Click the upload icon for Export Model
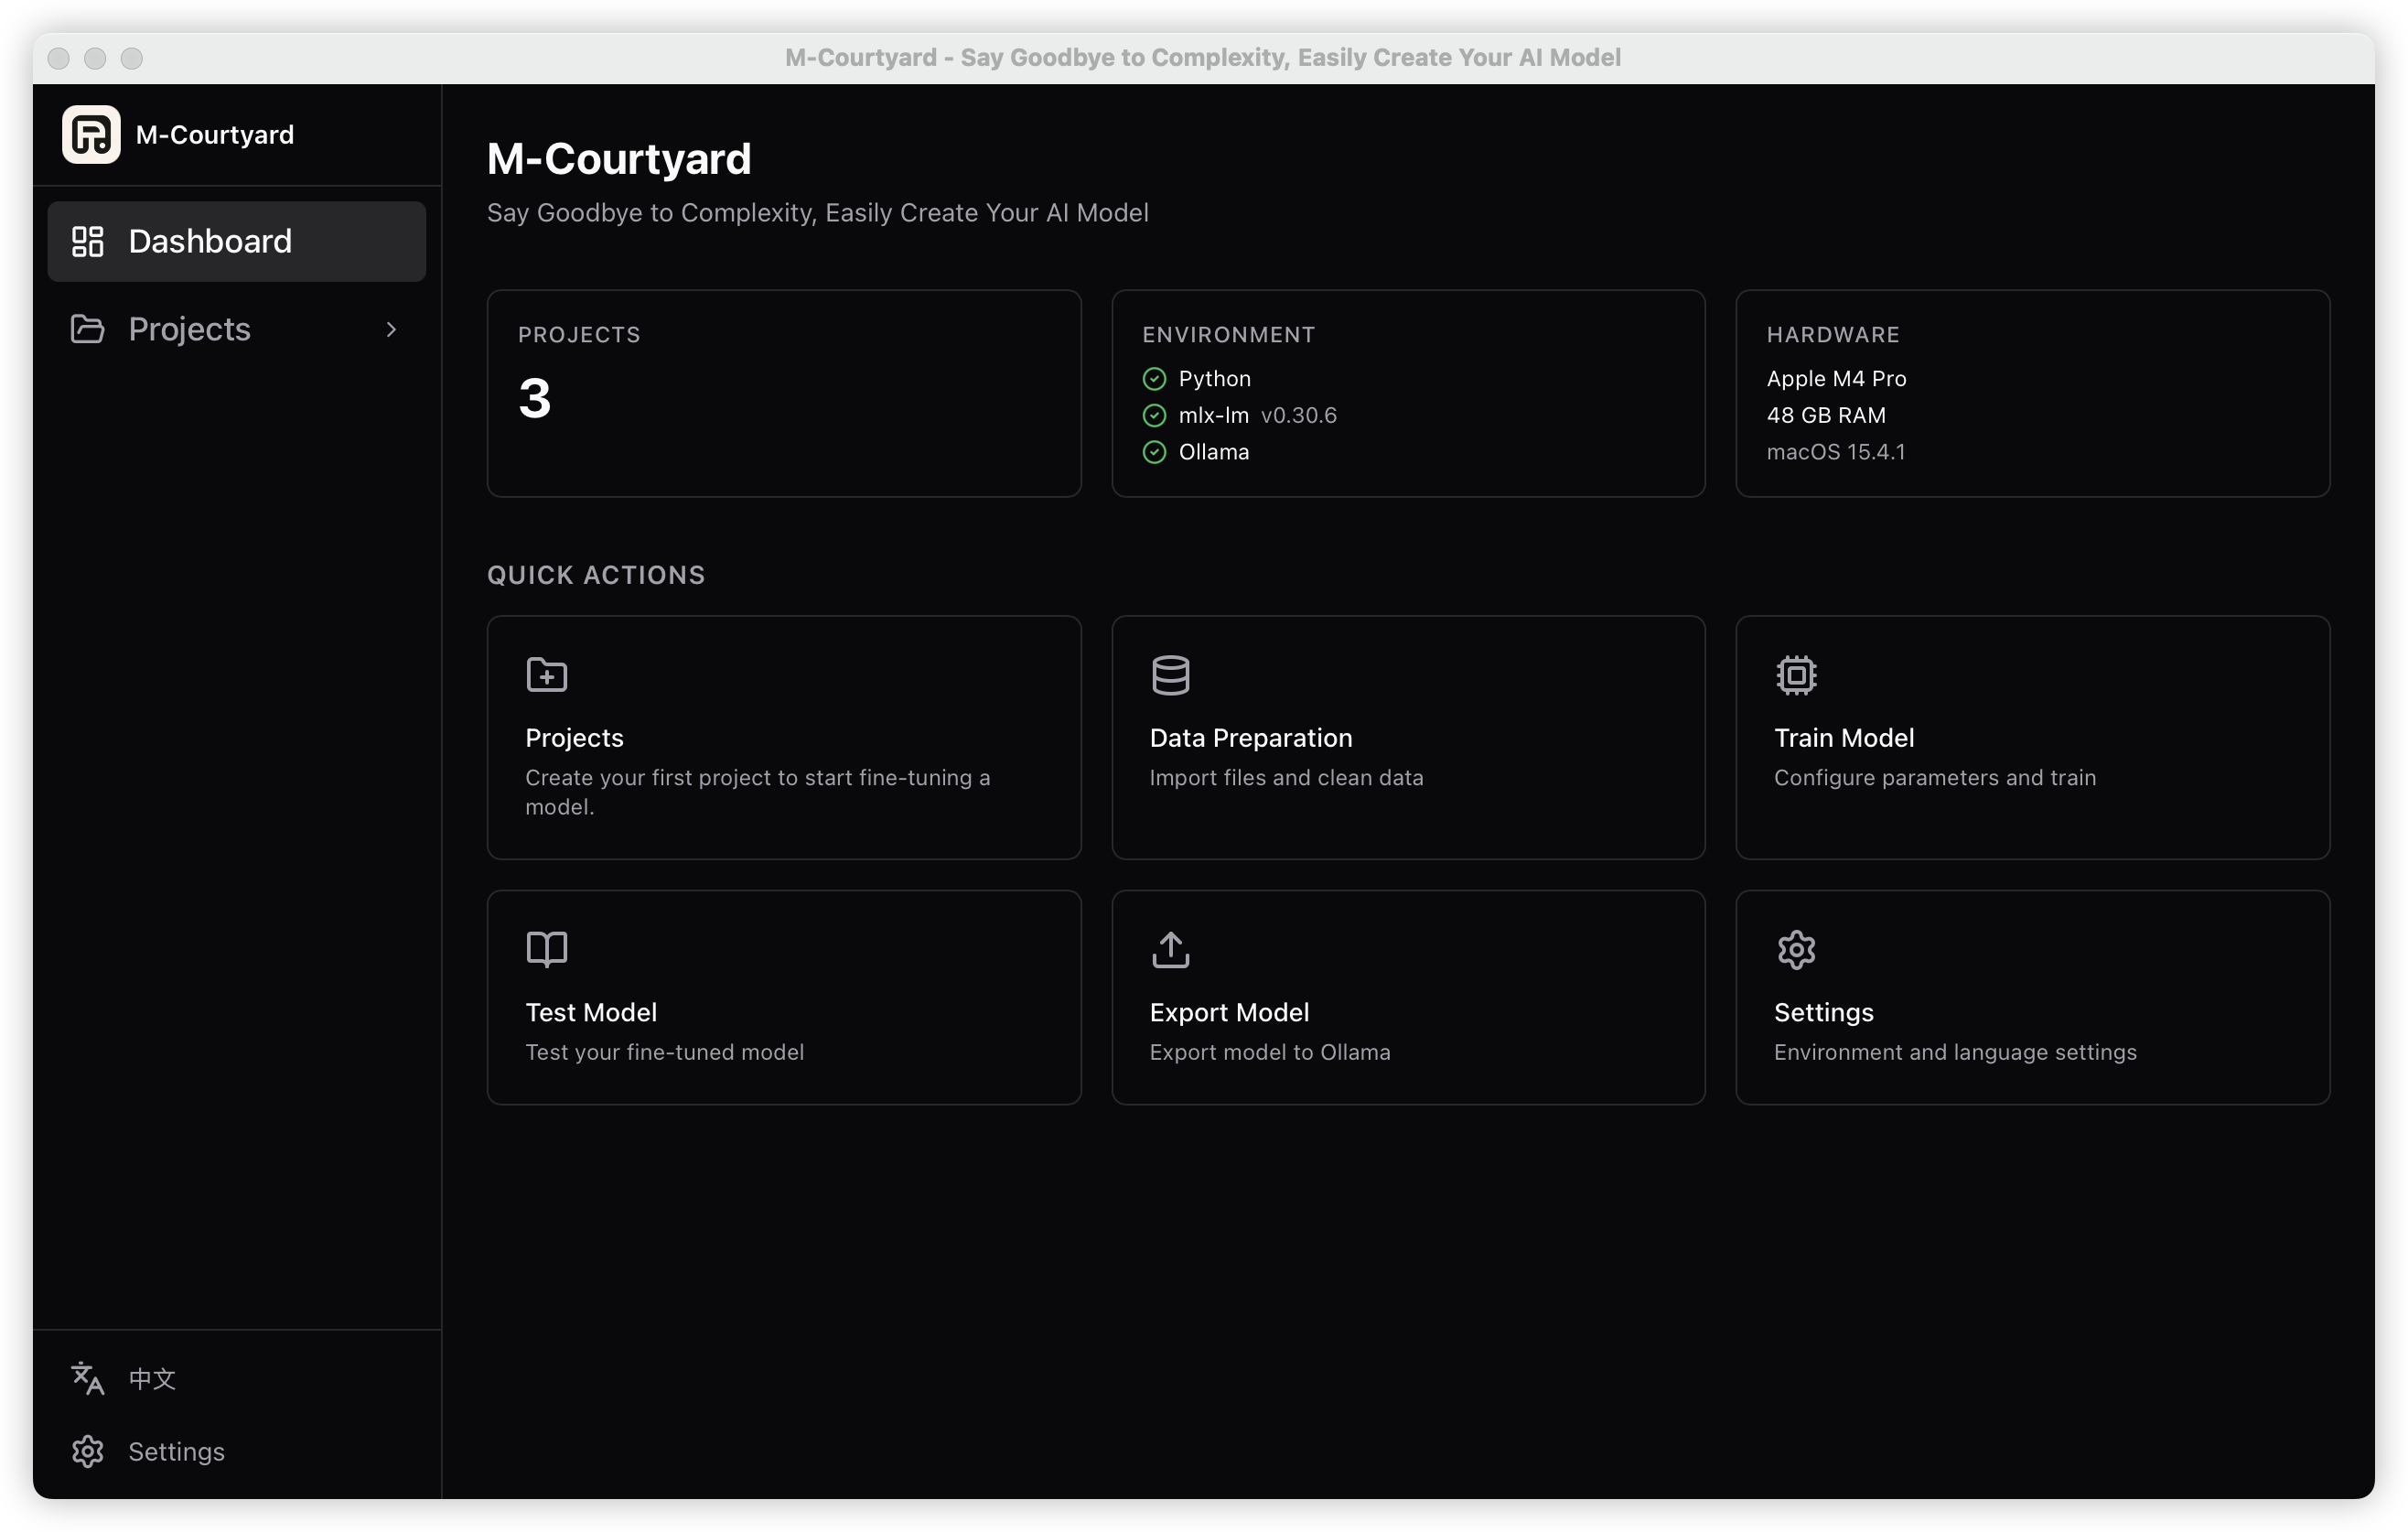2408x1532 pixels. [1170, 949]
